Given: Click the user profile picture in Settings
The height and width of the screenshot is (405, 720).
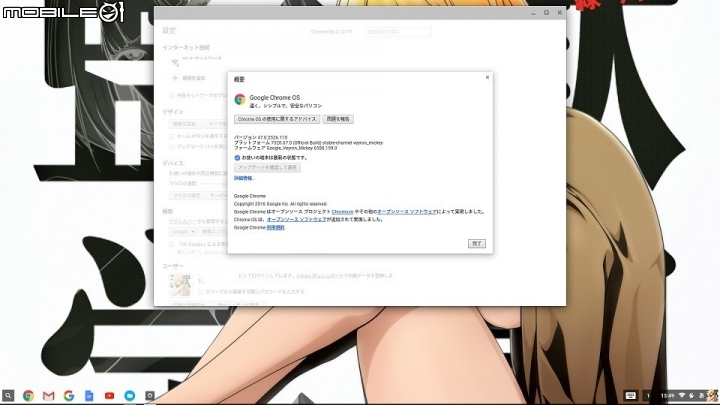Looking at the screenshot, I should pos(181,285).
